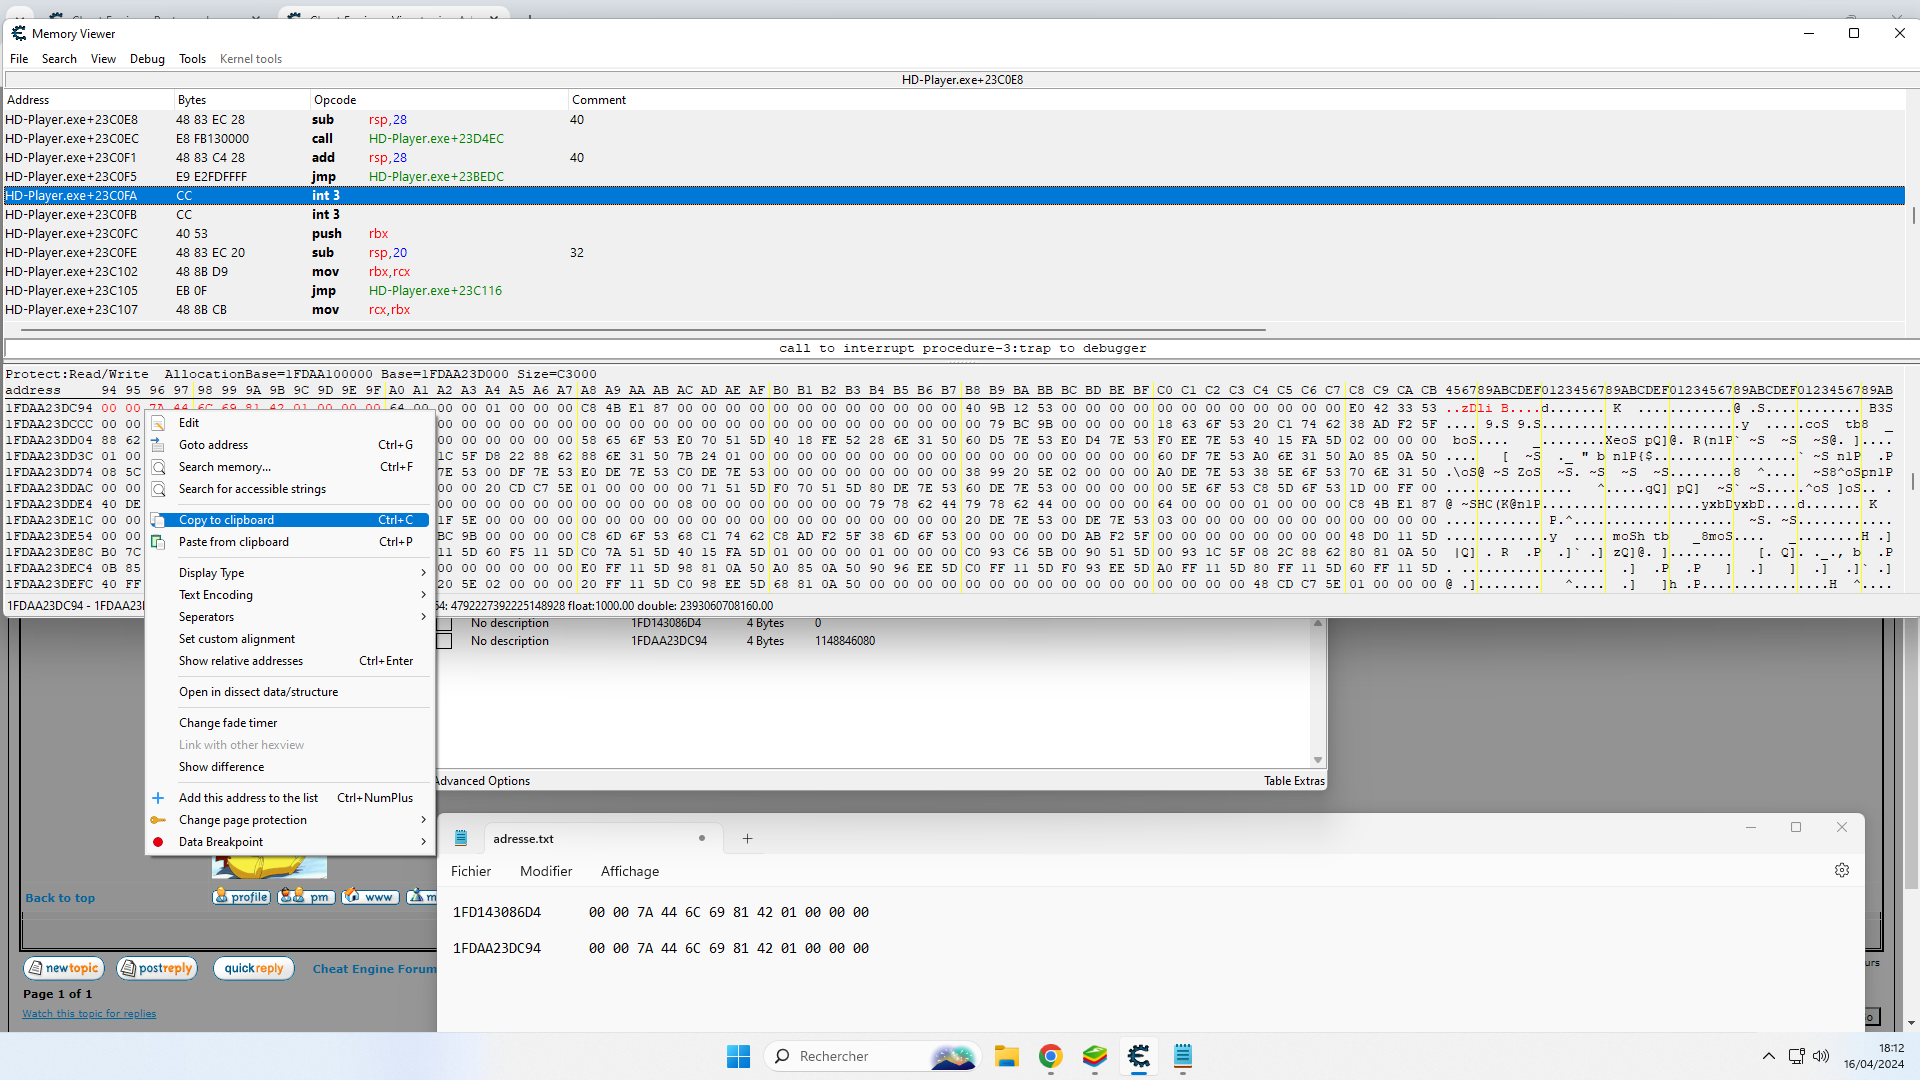This screenshot has width=1920, height=1080.
Task: Tick checkbox for address 1FD143086D4 entry
Action: [445, 624]
